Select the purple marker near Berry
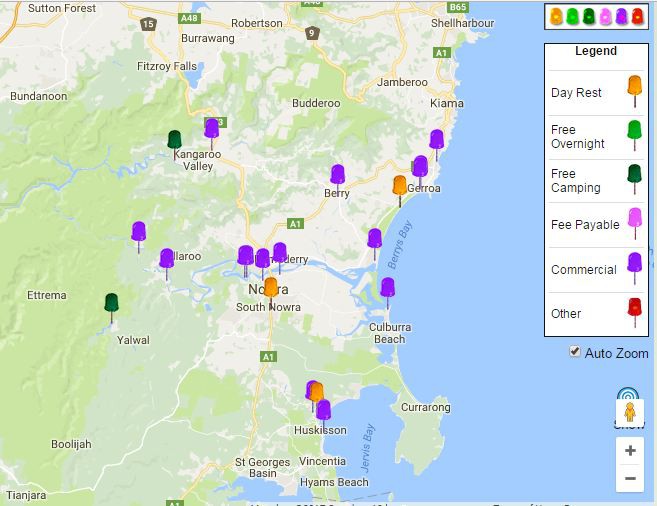 pos(337,175)
